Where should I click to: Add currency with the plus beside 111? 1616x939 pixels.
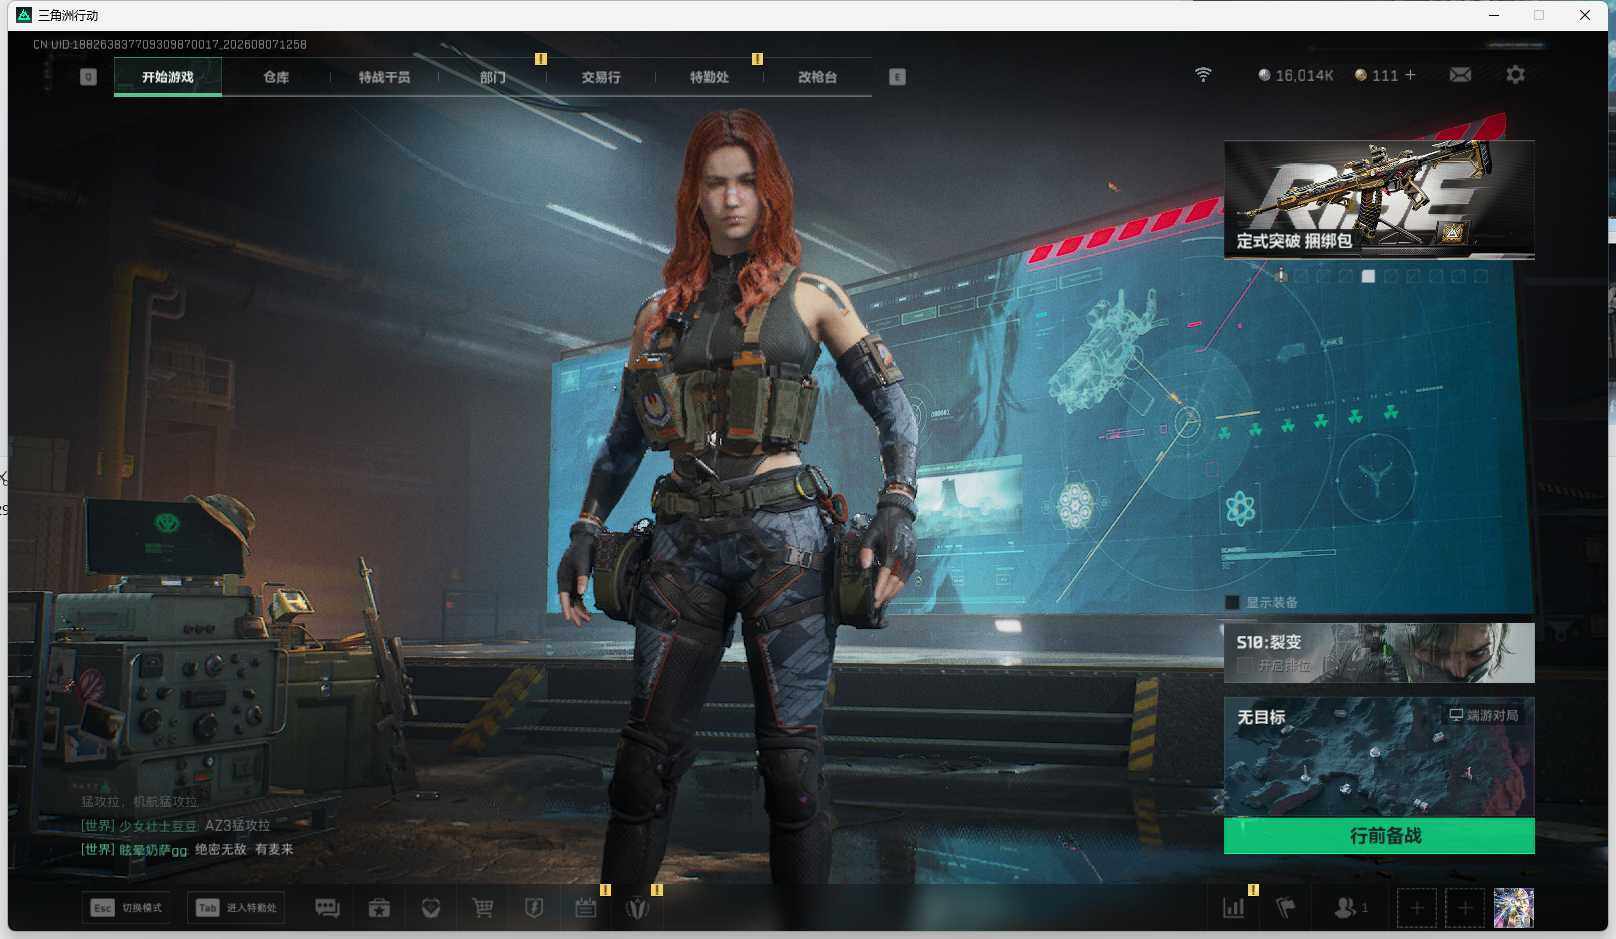1411,75
